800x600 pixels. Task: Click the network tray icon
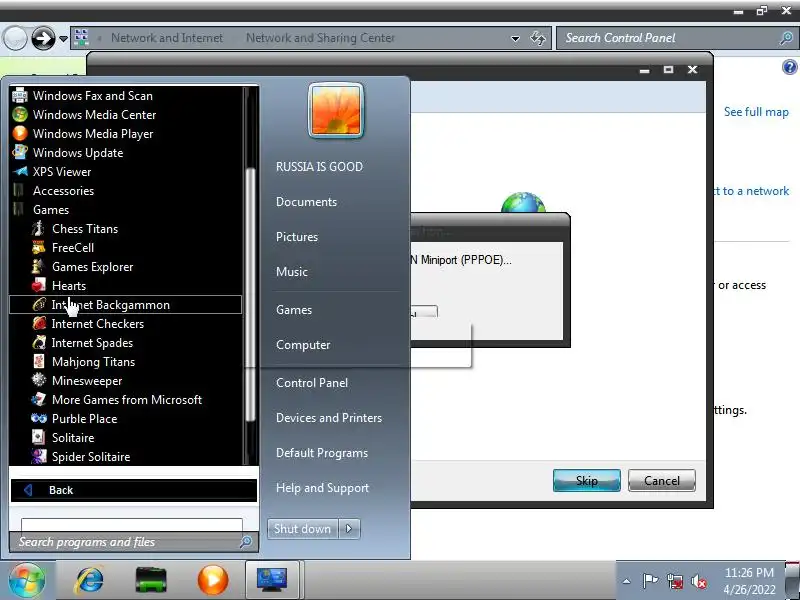pyautogui.click(x=675, y=581)
